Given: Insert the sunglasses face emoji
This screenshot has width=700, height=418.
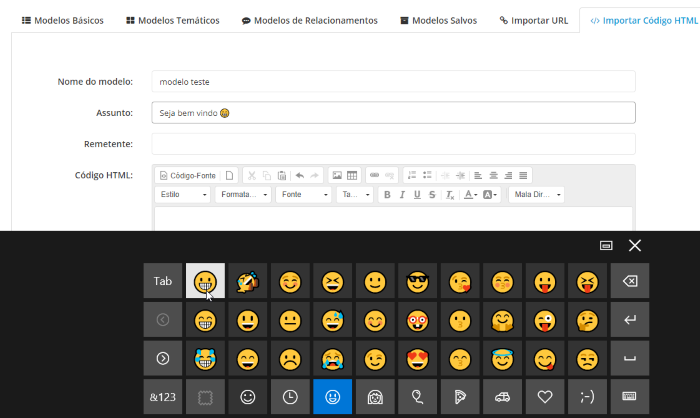Looking at the screenshot, I should [x=417, y=281].
